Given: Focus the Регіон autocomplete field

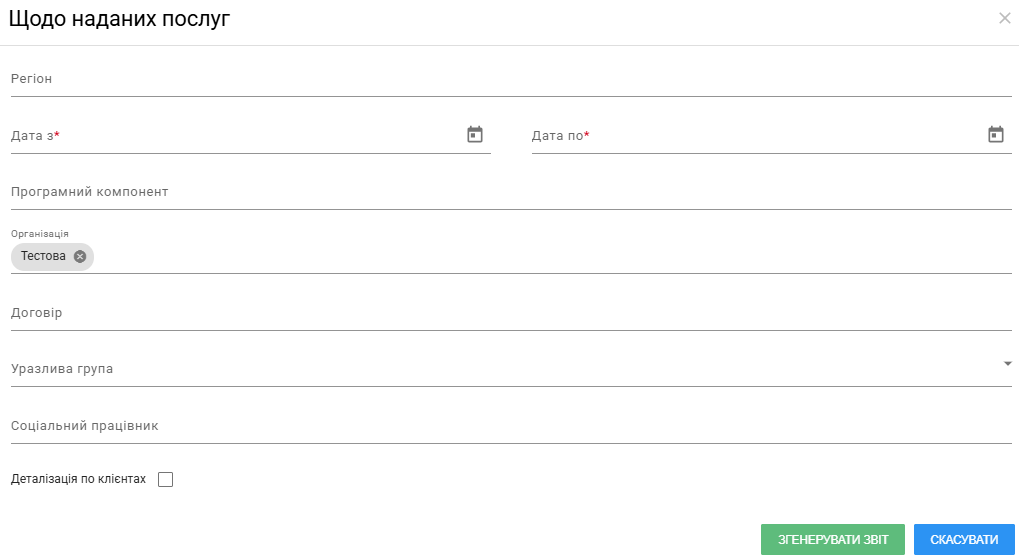Looking at the screenshot, I should coord(511,79).
